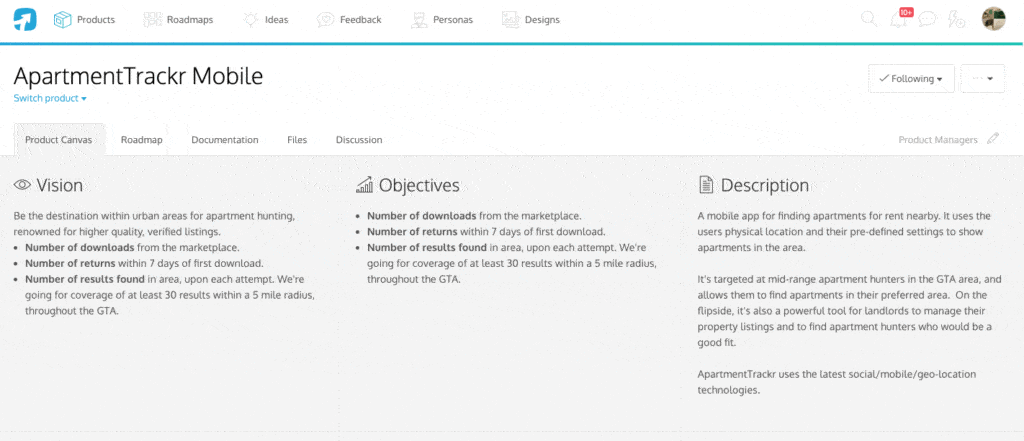Click the Vision eye icon
The height and width of the screenshot is (441, 1024).
point(23,185)
